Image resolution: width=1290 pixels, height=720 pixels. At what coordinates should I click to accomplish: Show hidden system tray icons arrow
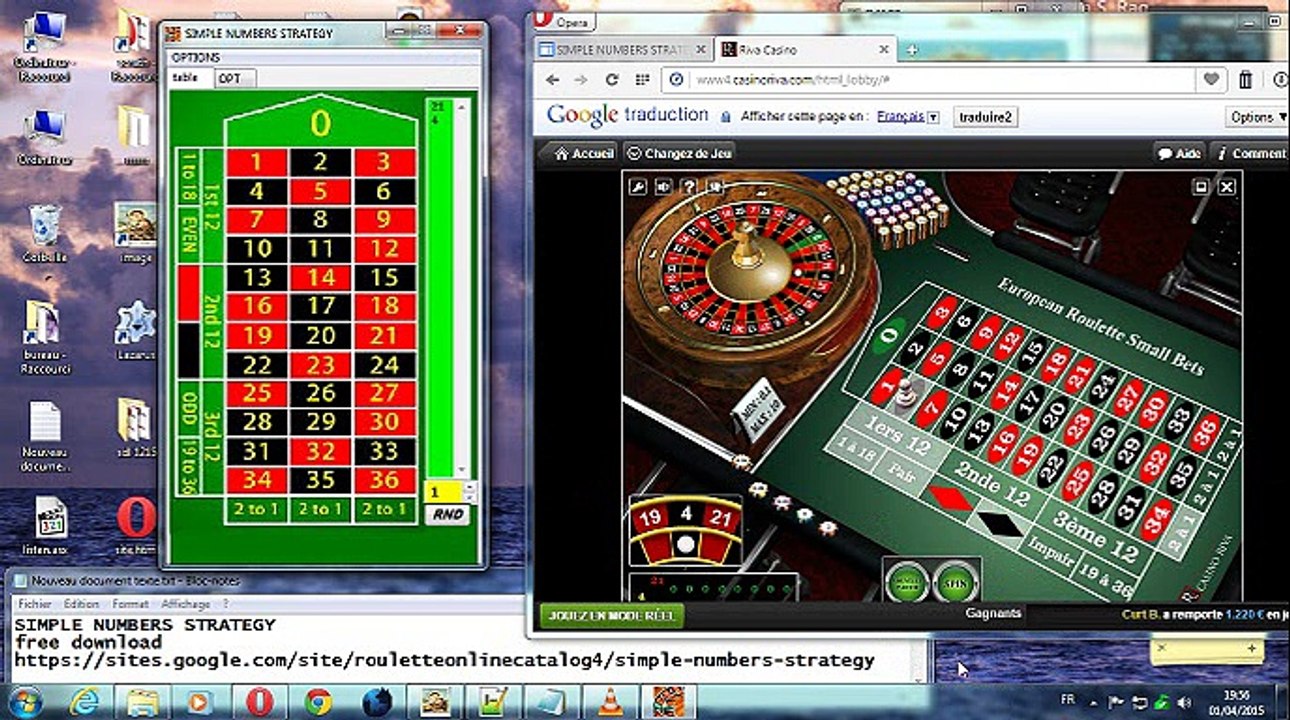(x=1092, y=702)
